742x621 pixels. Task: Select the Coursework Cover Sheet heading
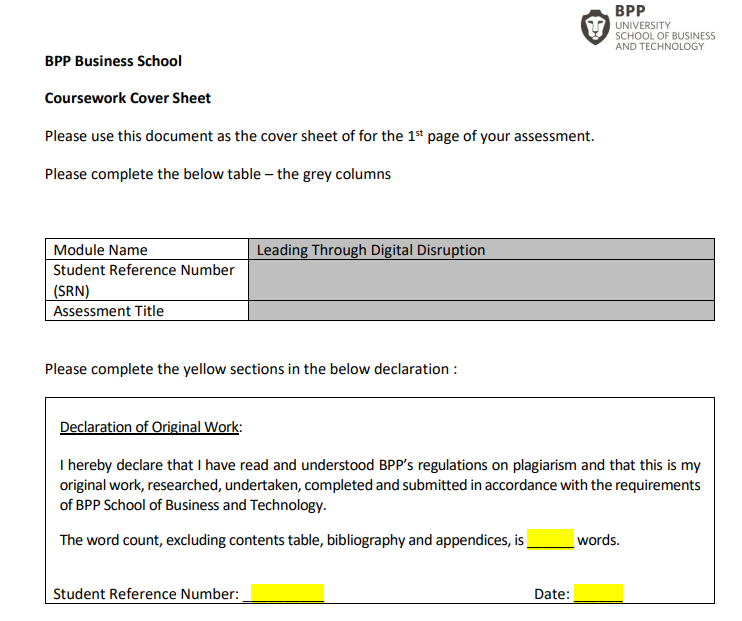[128, 98]
